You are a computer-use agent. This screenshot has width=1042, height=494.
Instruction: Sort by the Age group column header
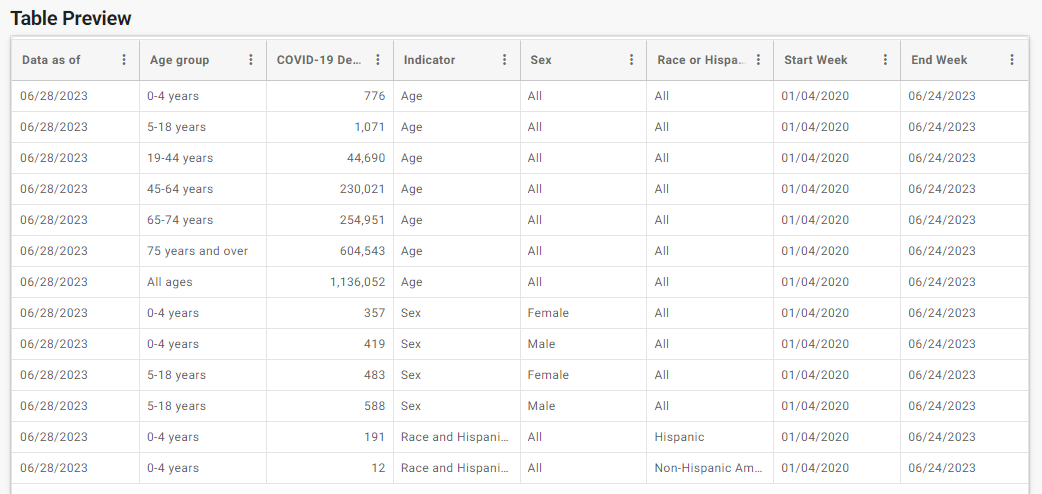click(x=179, y=60)
